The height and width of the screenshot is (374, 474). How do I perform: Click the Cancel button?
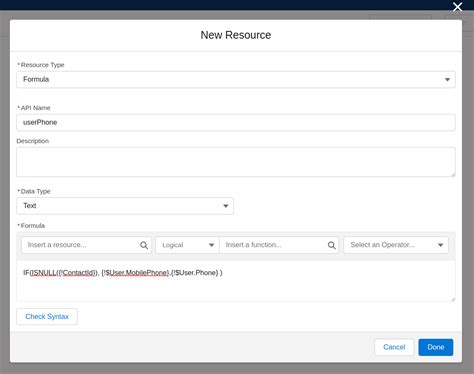pyautogui.click(x=394, y=347)
